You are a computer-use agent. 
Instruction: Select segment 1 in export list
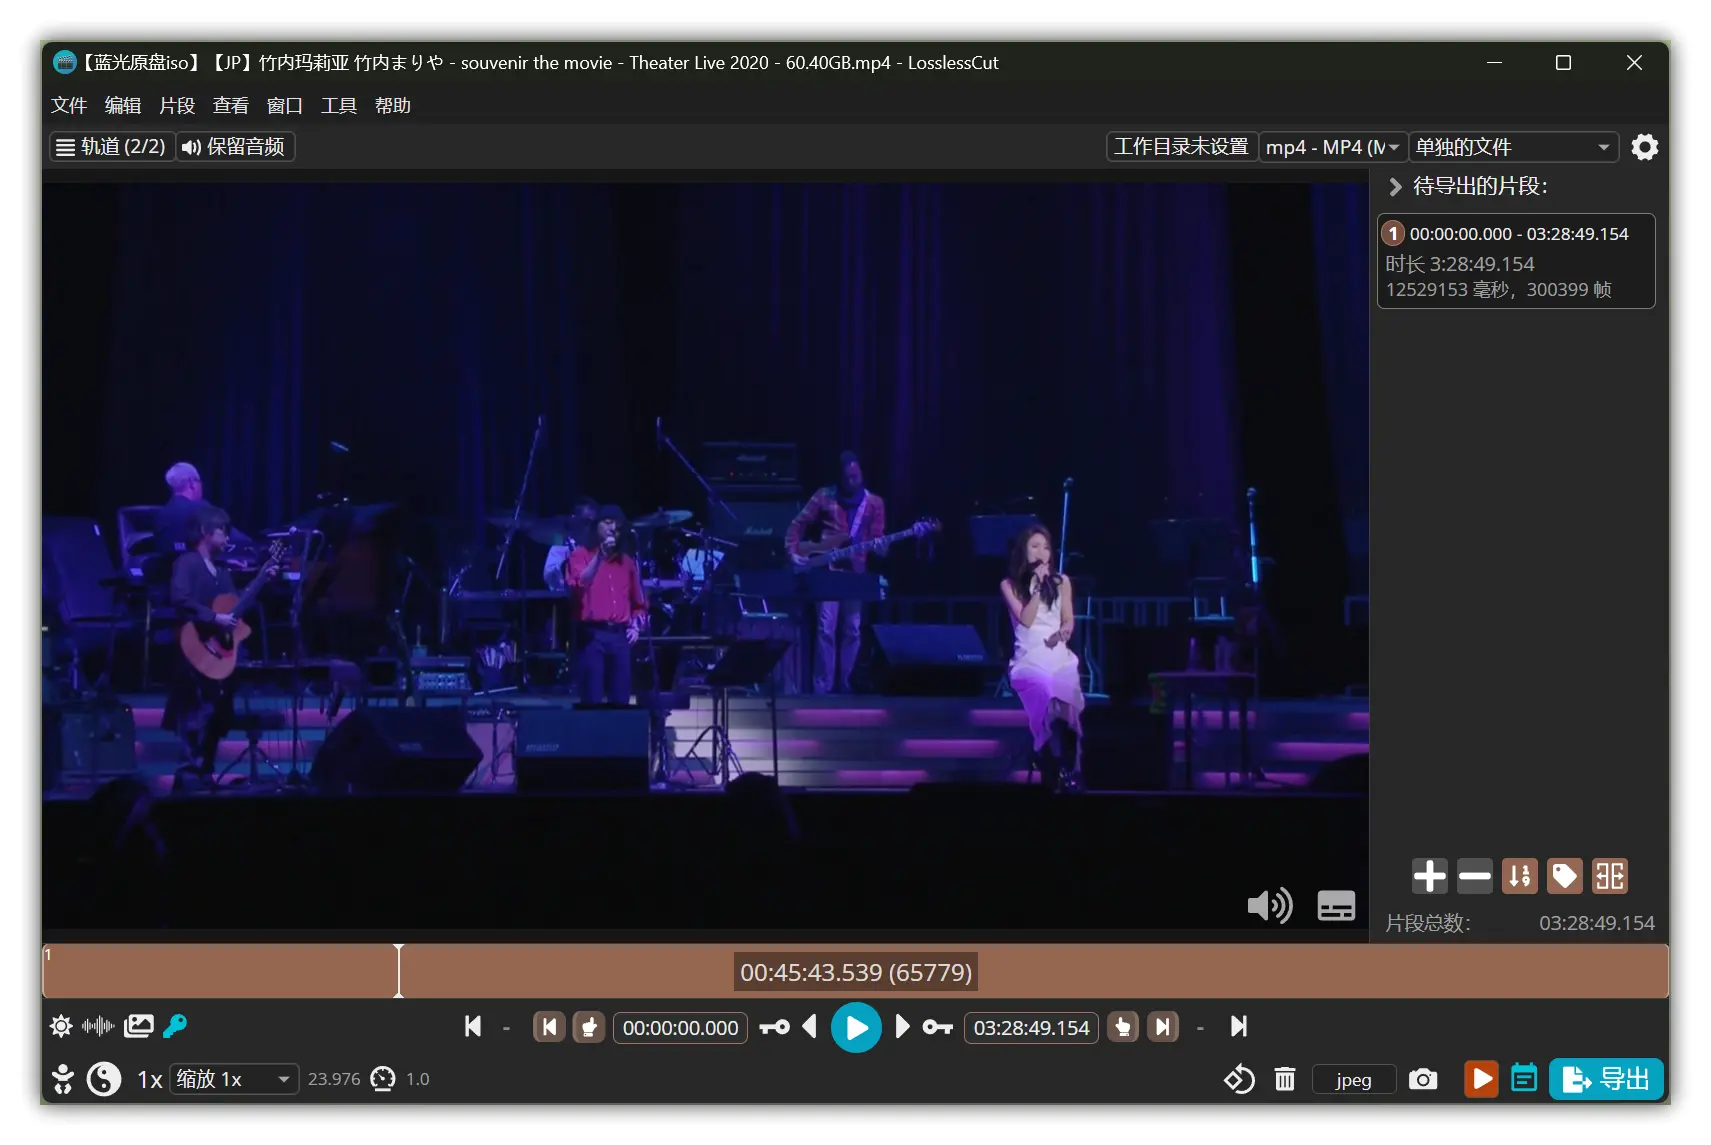coord(1516,261)
